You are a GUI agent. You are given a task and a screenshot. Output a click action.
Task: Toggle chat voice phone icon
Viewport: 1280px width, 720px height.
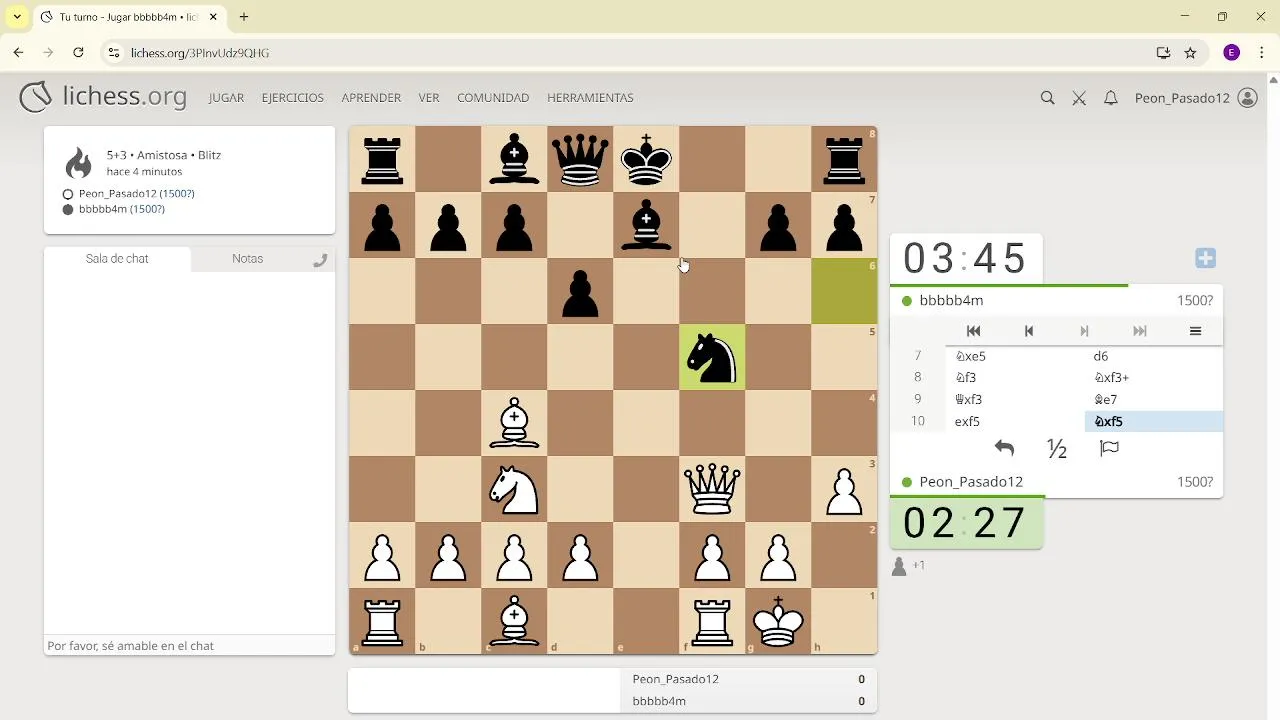320,260
